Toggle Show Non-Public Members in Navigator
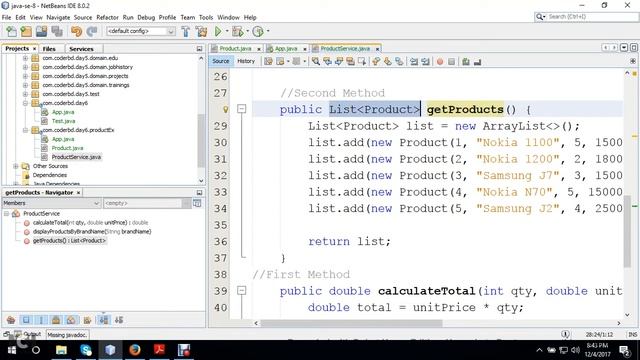 (x=56, y=320)
